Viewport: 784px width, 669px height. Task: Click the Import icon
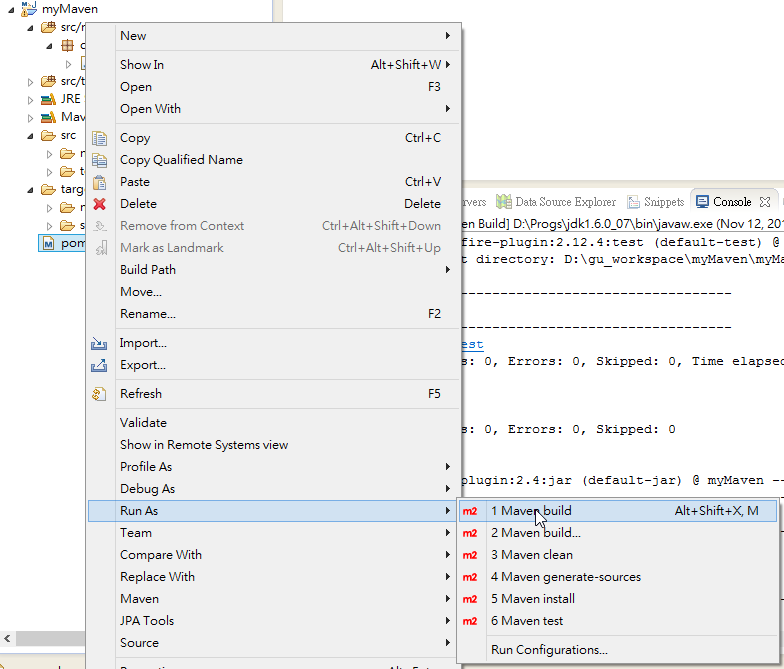(x=99, y=343)
